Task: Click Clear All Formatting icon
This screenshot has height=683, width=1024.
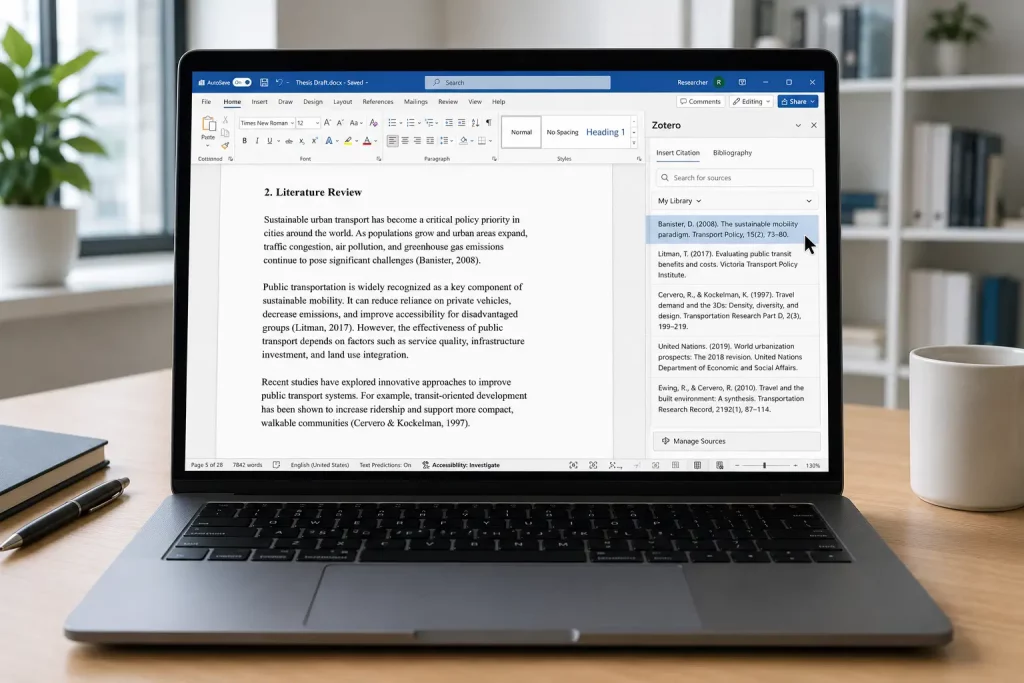Action: [374, 123]
